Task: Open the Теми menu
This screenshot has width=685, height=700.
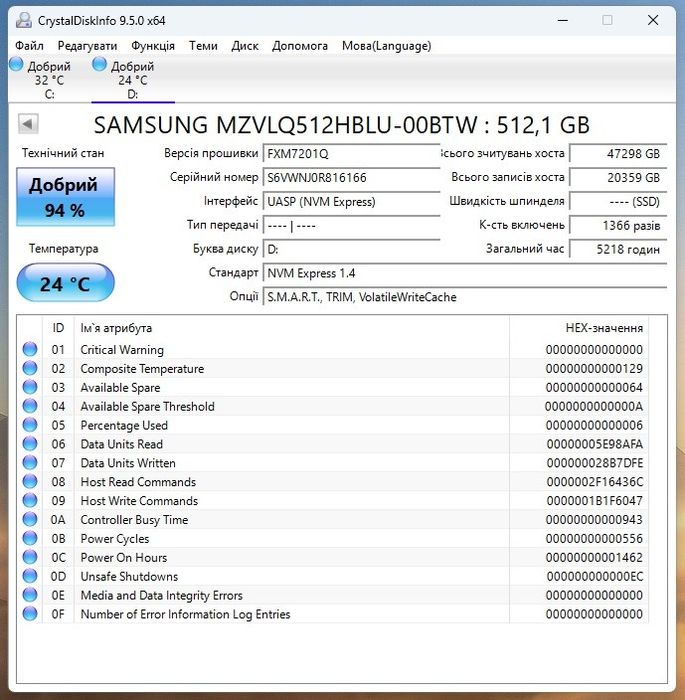Action: (x=203, y=46)
